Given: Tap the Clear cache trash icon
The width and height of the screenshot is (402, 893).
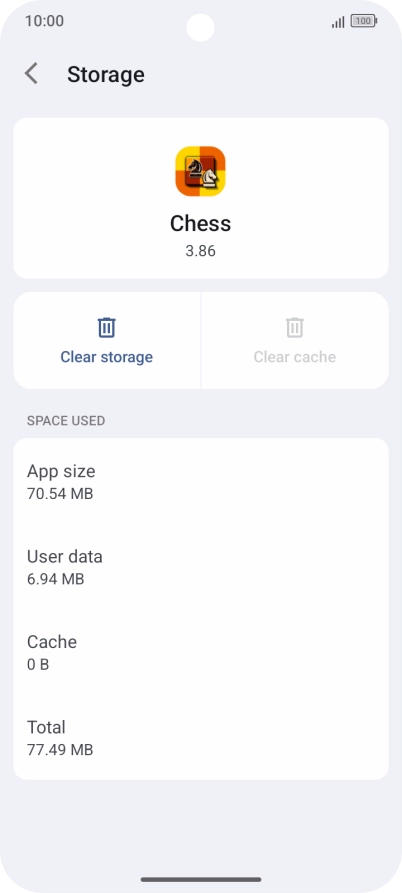Looking at the screenshot, I should tap(294, 327).
